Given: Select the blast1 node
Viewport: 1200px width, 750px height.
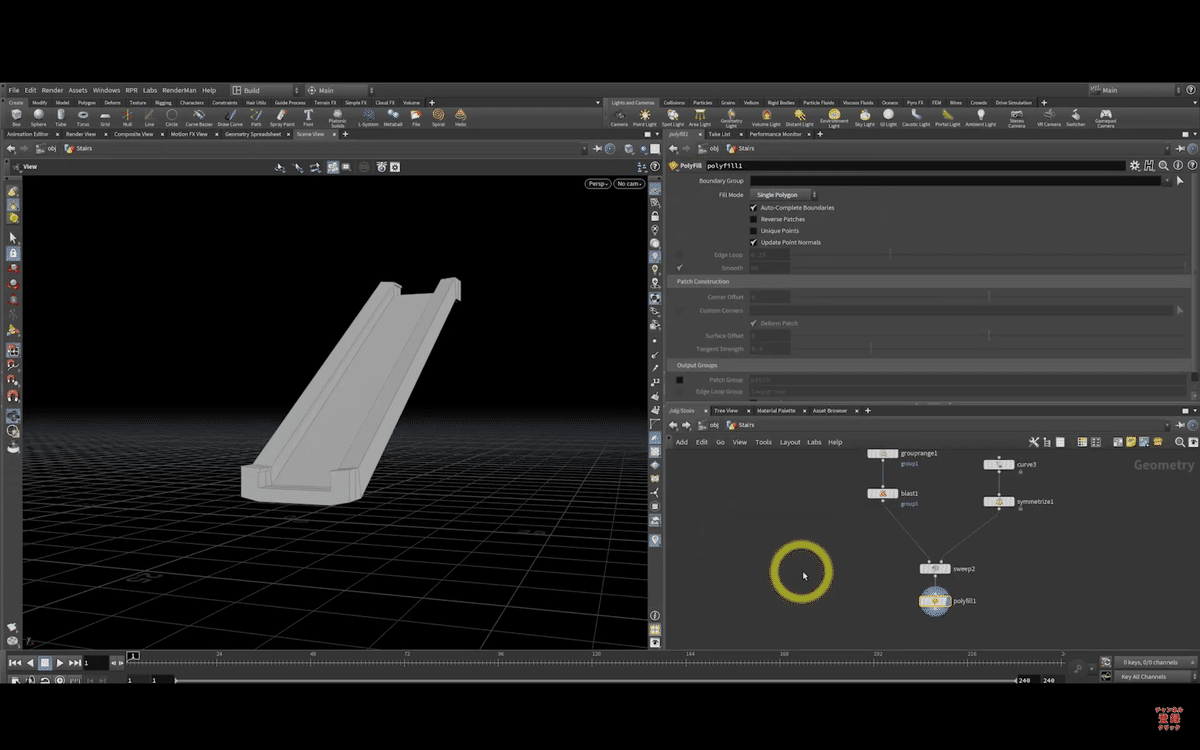Looking at the screenshot, I should click(x=882, y=494).
